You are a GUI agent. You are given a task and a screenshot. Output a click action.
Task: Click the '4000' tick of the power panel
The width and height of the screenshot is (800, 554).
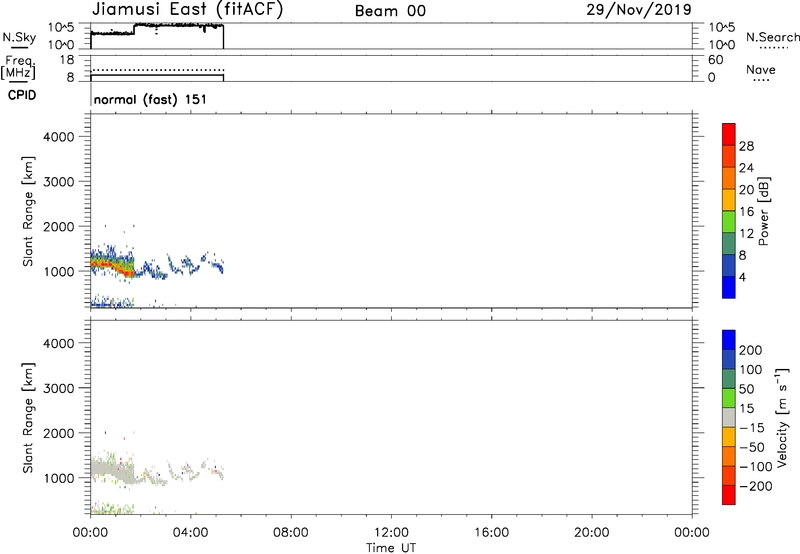59,137
